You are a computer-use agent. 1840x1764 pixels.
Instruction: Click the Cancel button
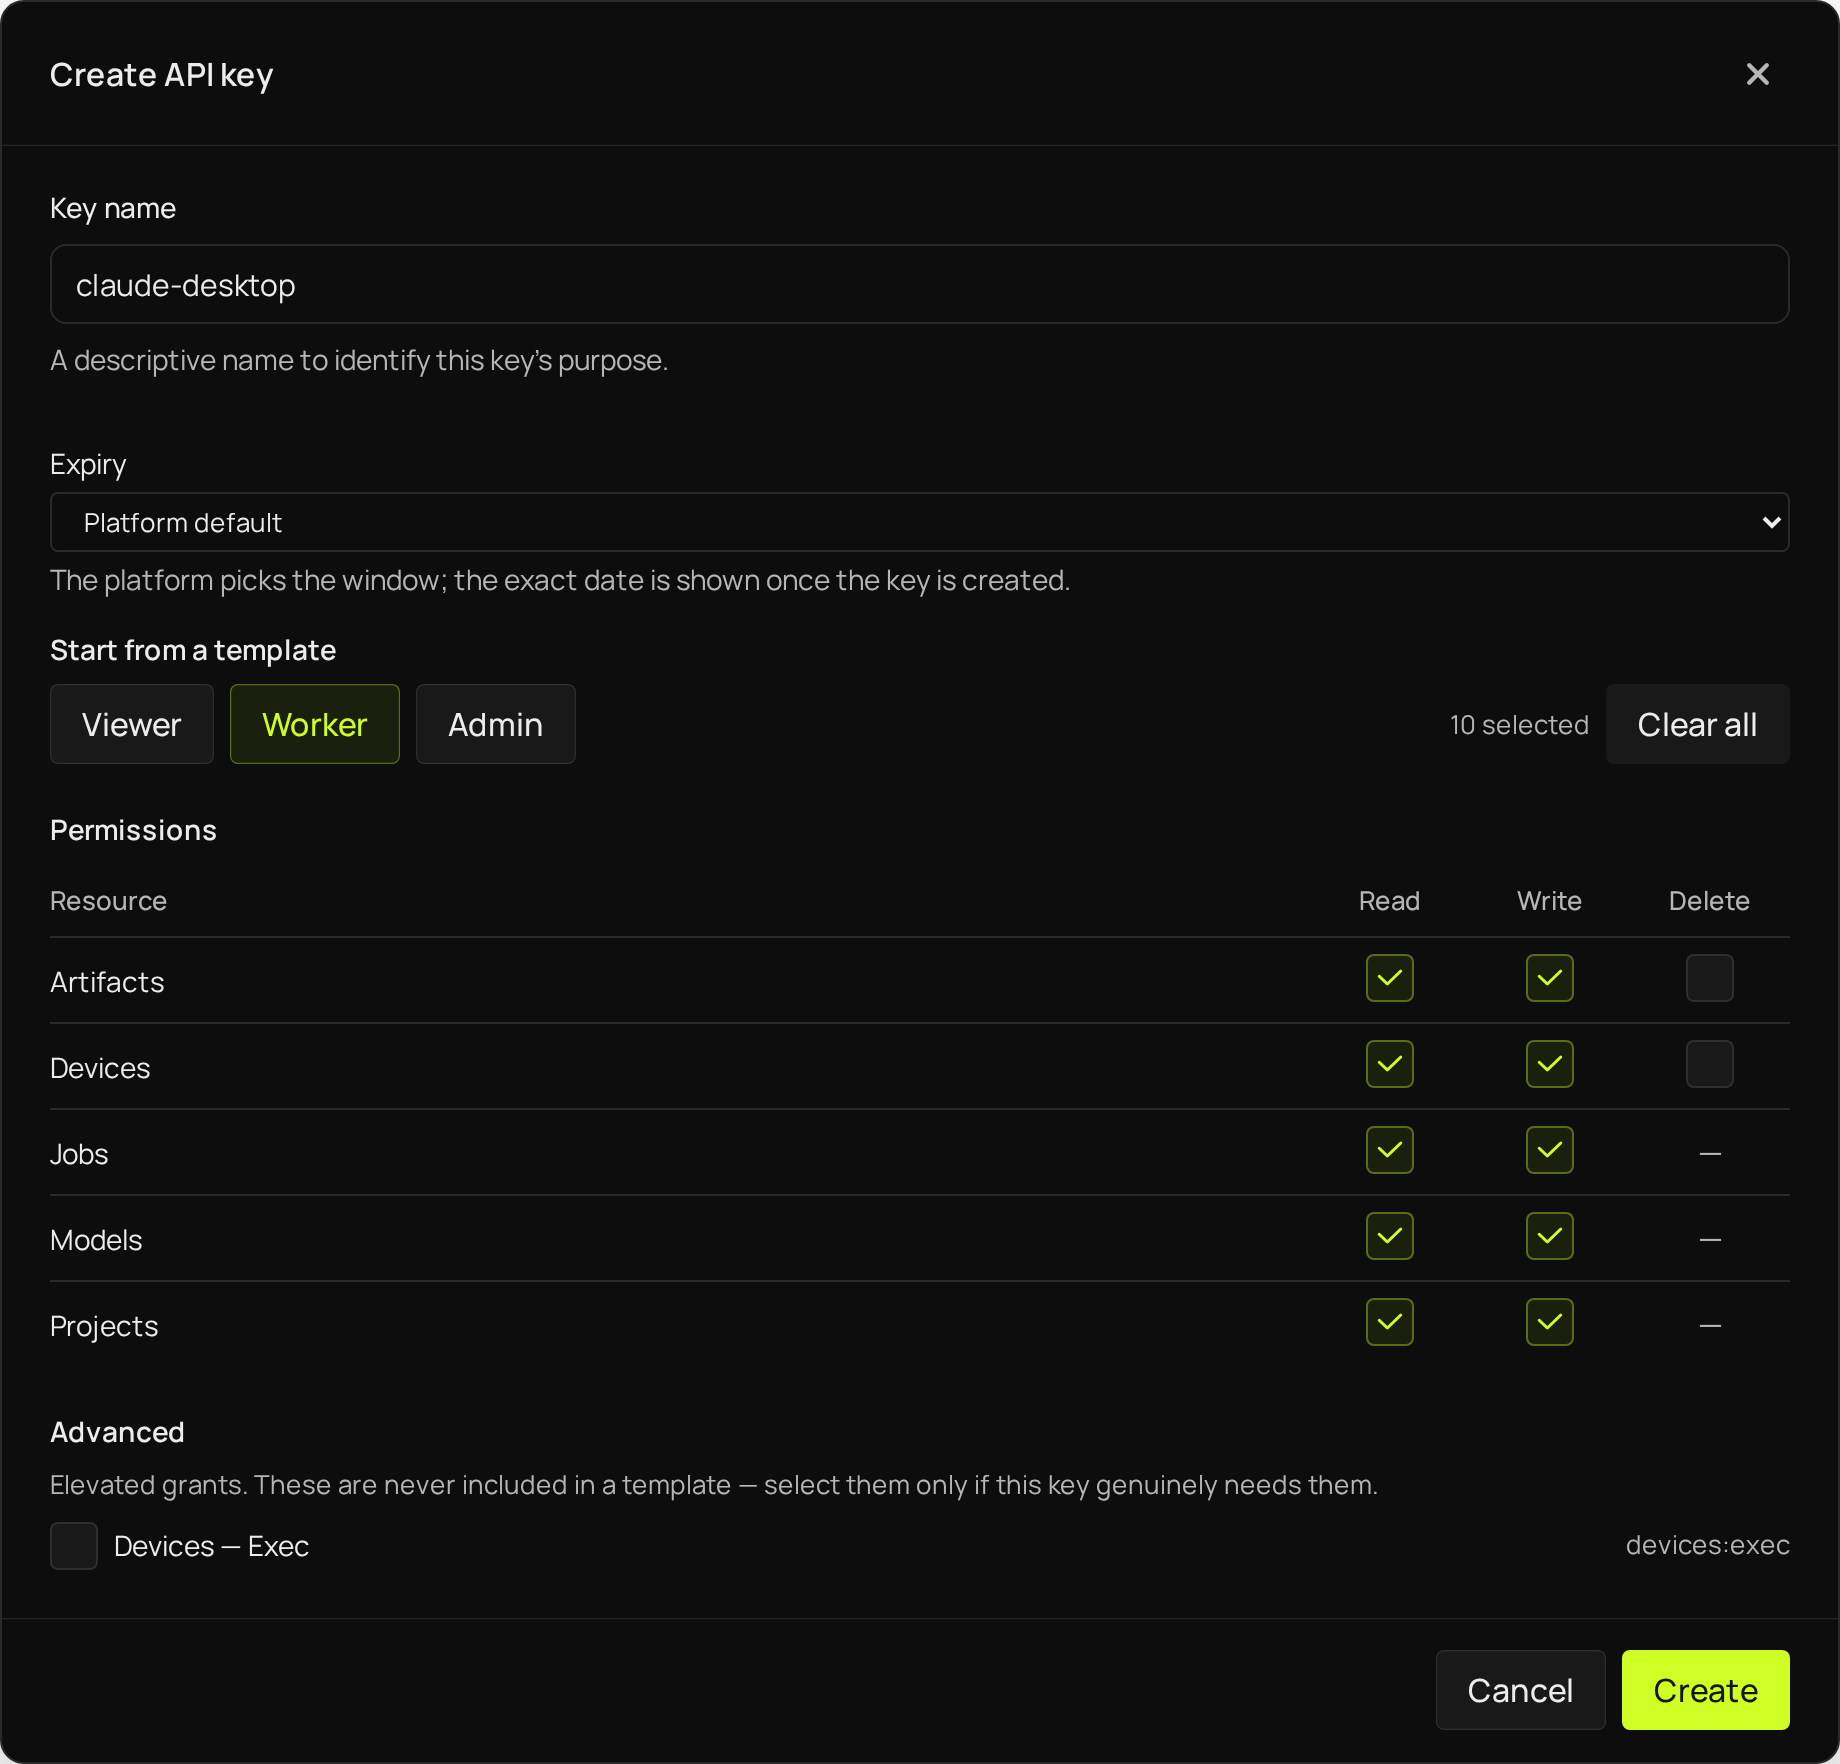(x=1520, y=1690)
